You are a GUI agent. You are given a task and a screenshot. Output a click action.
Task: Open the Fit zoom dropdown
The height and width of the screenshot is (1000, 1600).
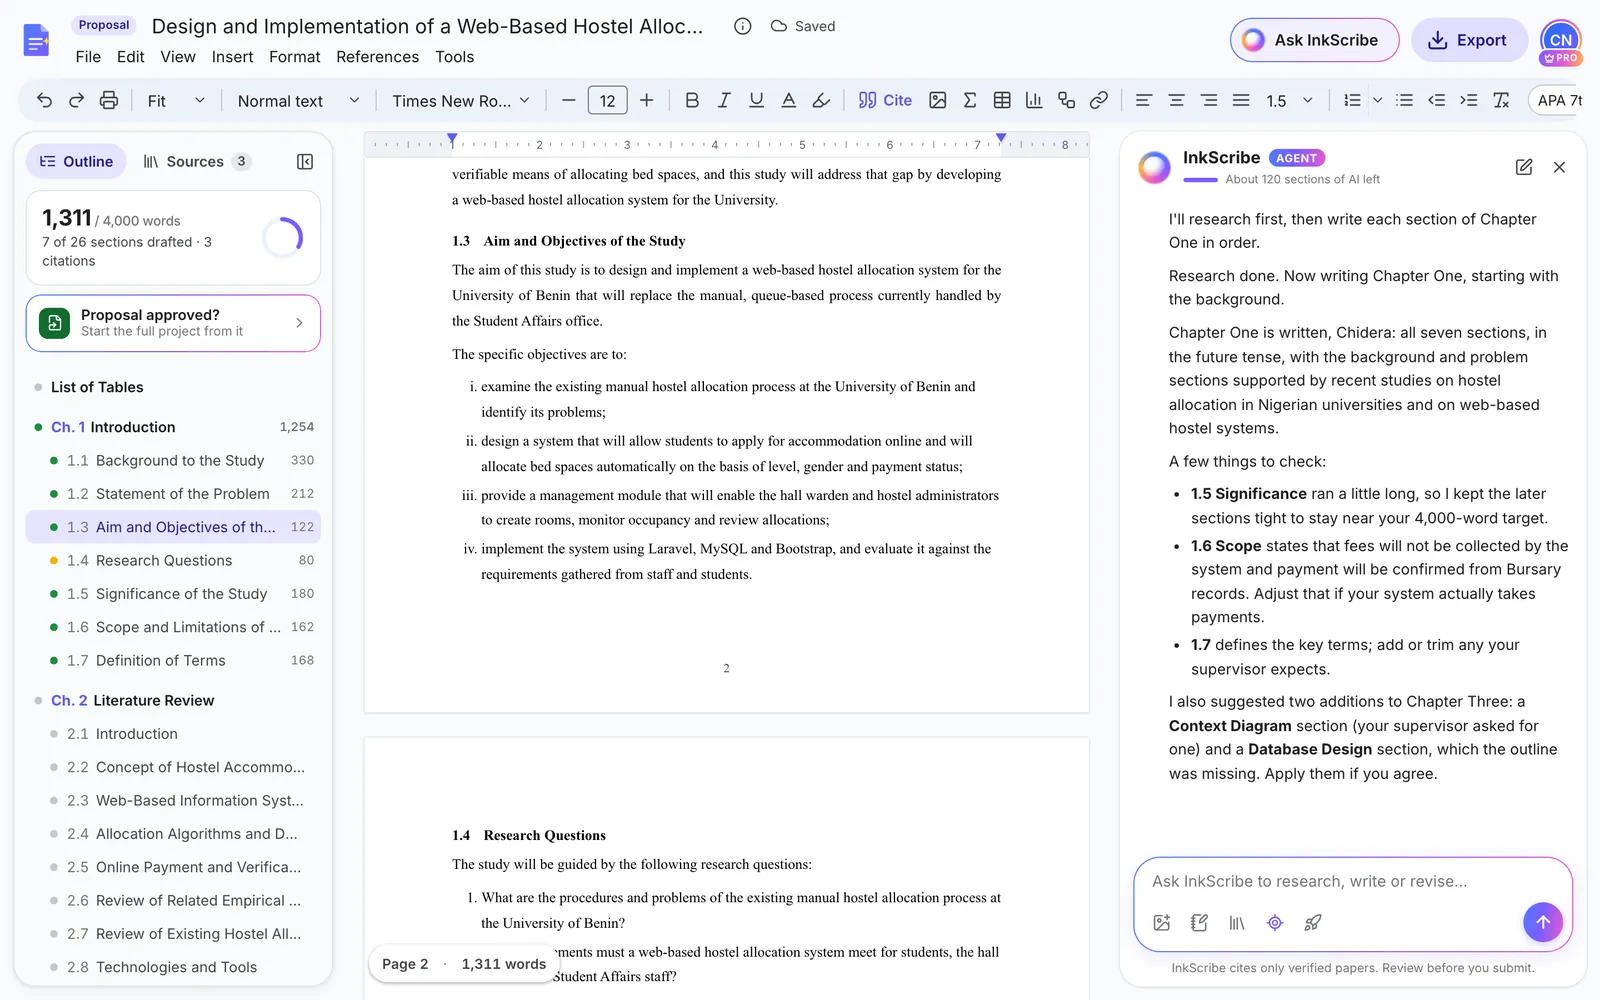click(176, 100)
